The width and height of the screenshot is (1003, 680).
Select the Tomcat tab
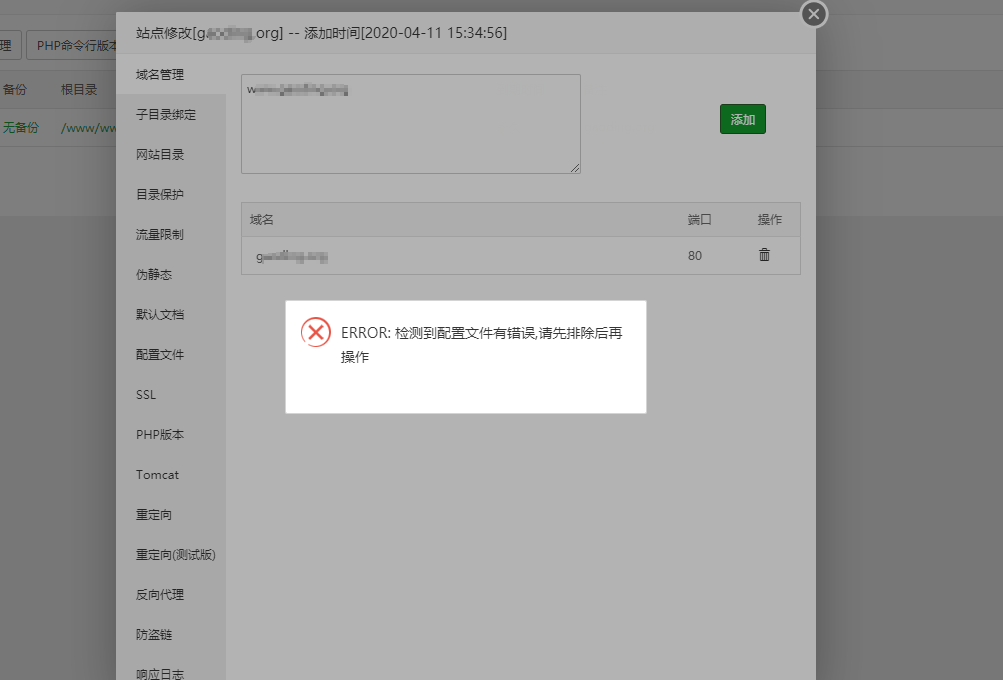(157, 475)
